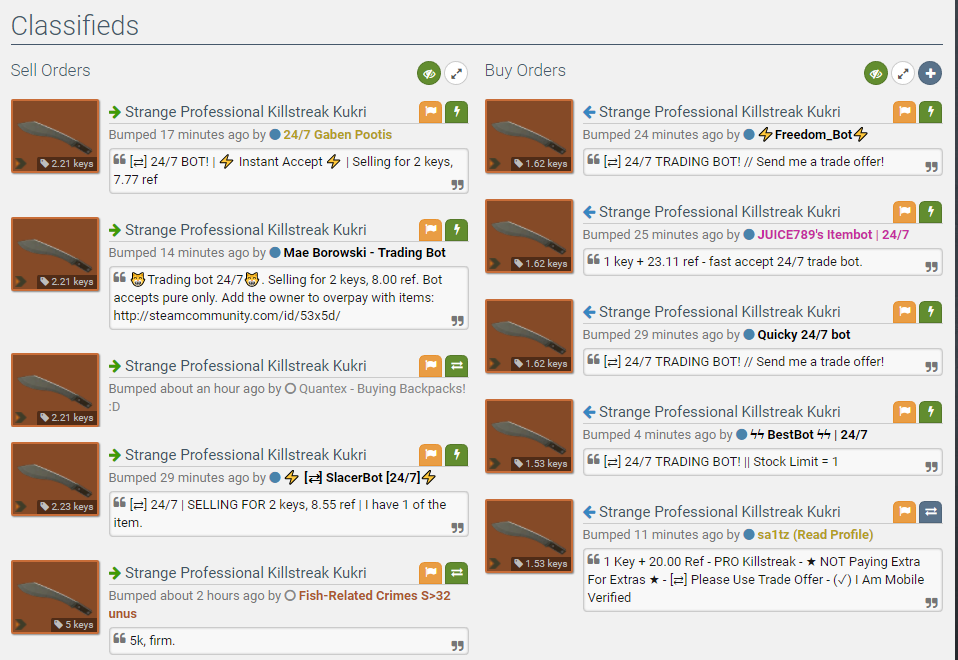The width and height of the screenshot is (958, 660).
Task: Open 24/7 Gaben Pootis profile
Action: coord(337,135)
